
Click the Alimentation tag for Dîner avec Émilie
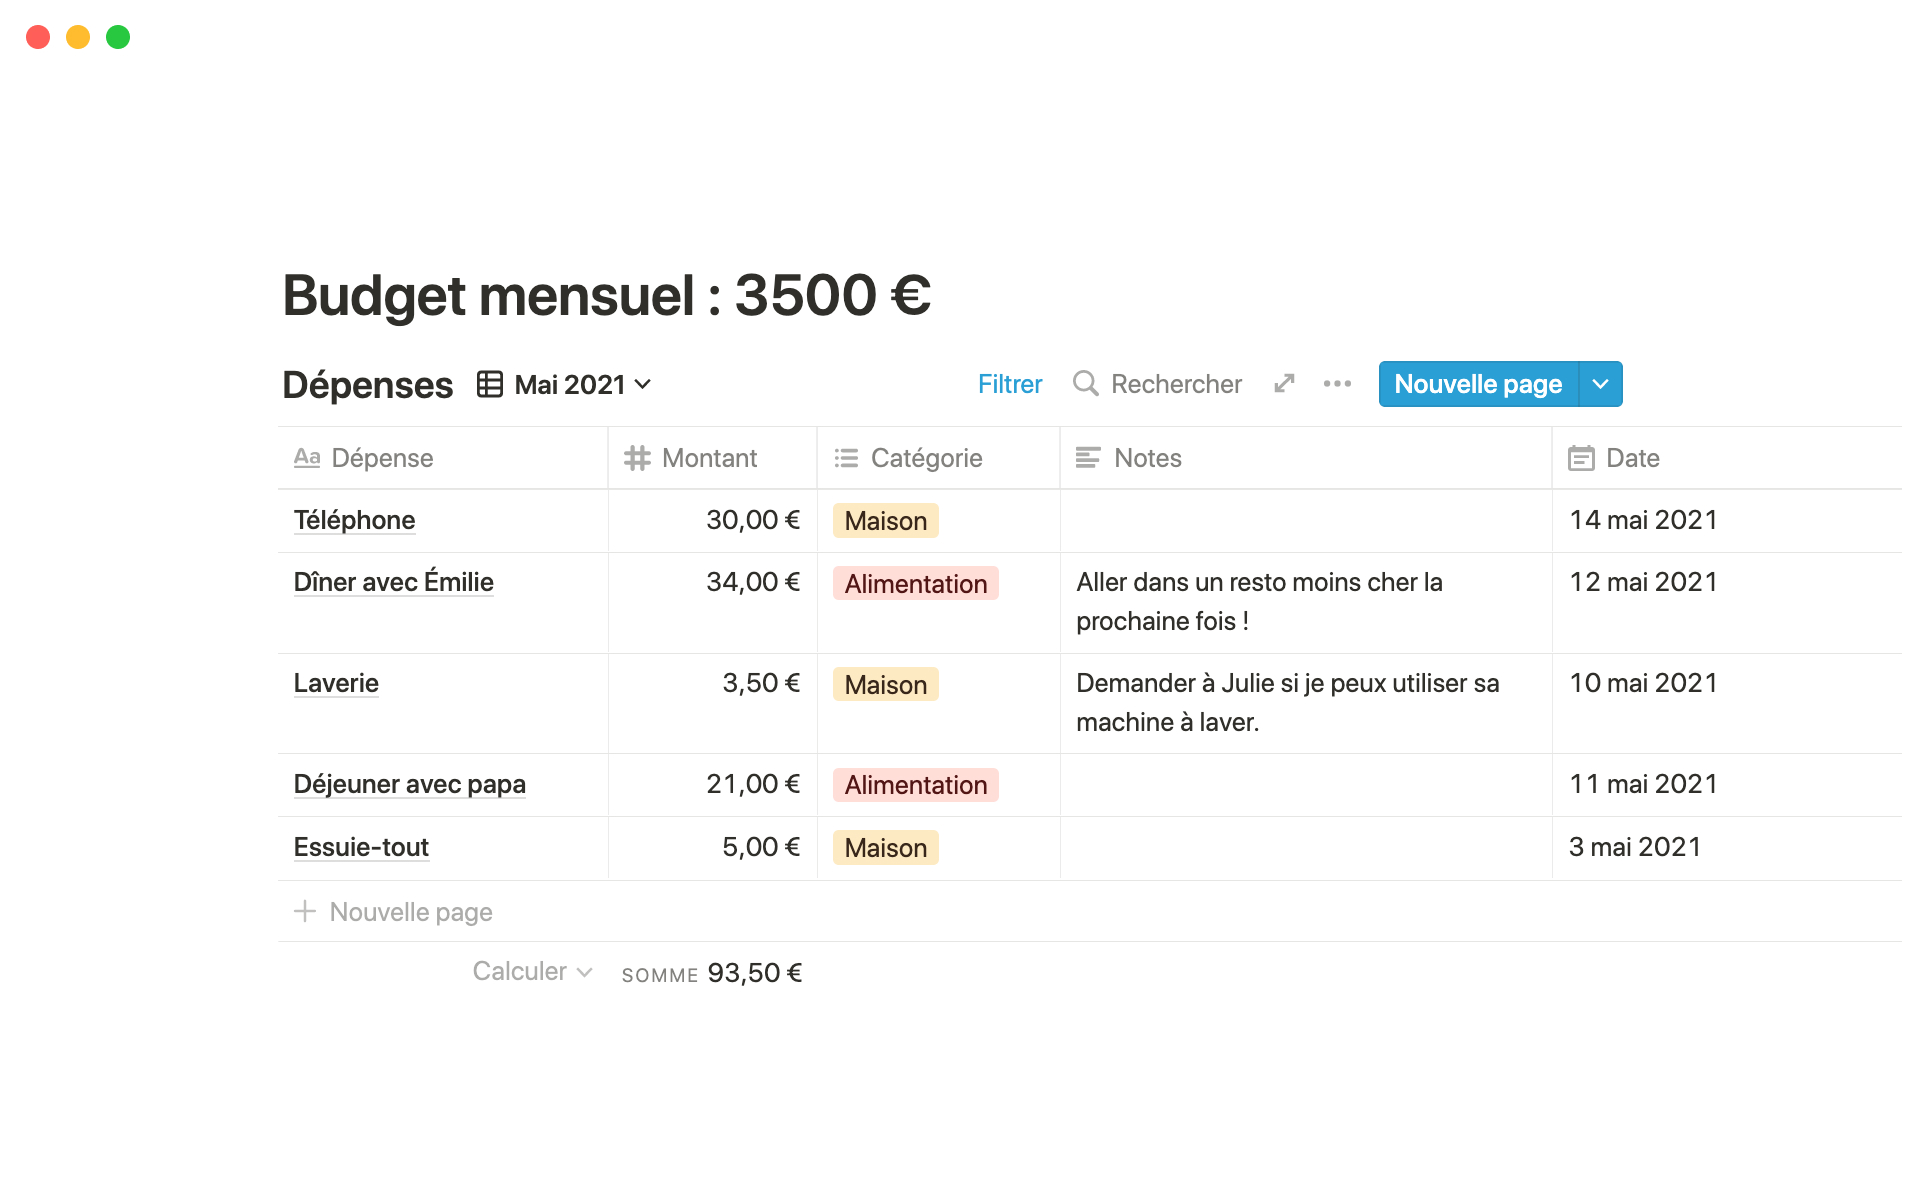click(x=915, y=584)
